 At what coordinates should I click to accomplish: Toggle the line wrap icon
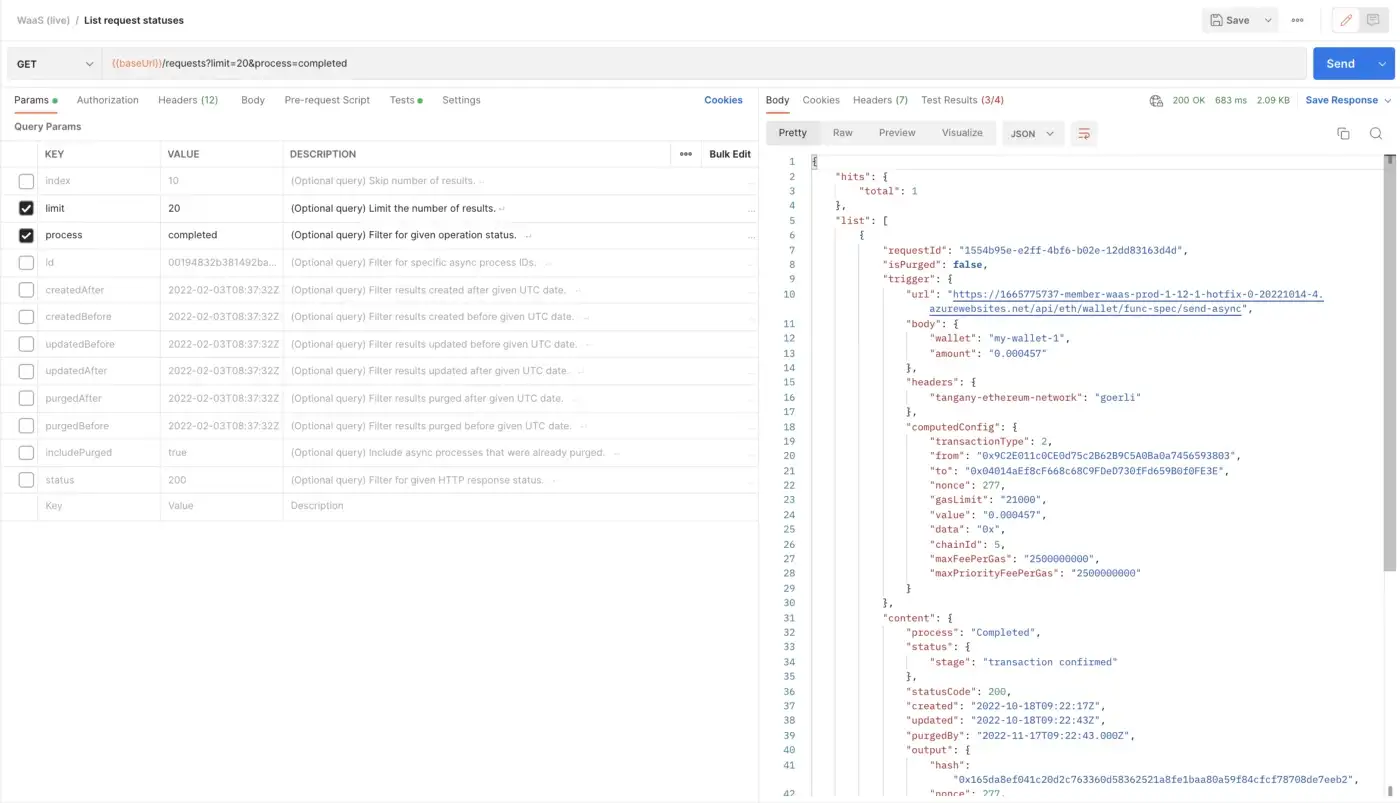click(1083, 133)
